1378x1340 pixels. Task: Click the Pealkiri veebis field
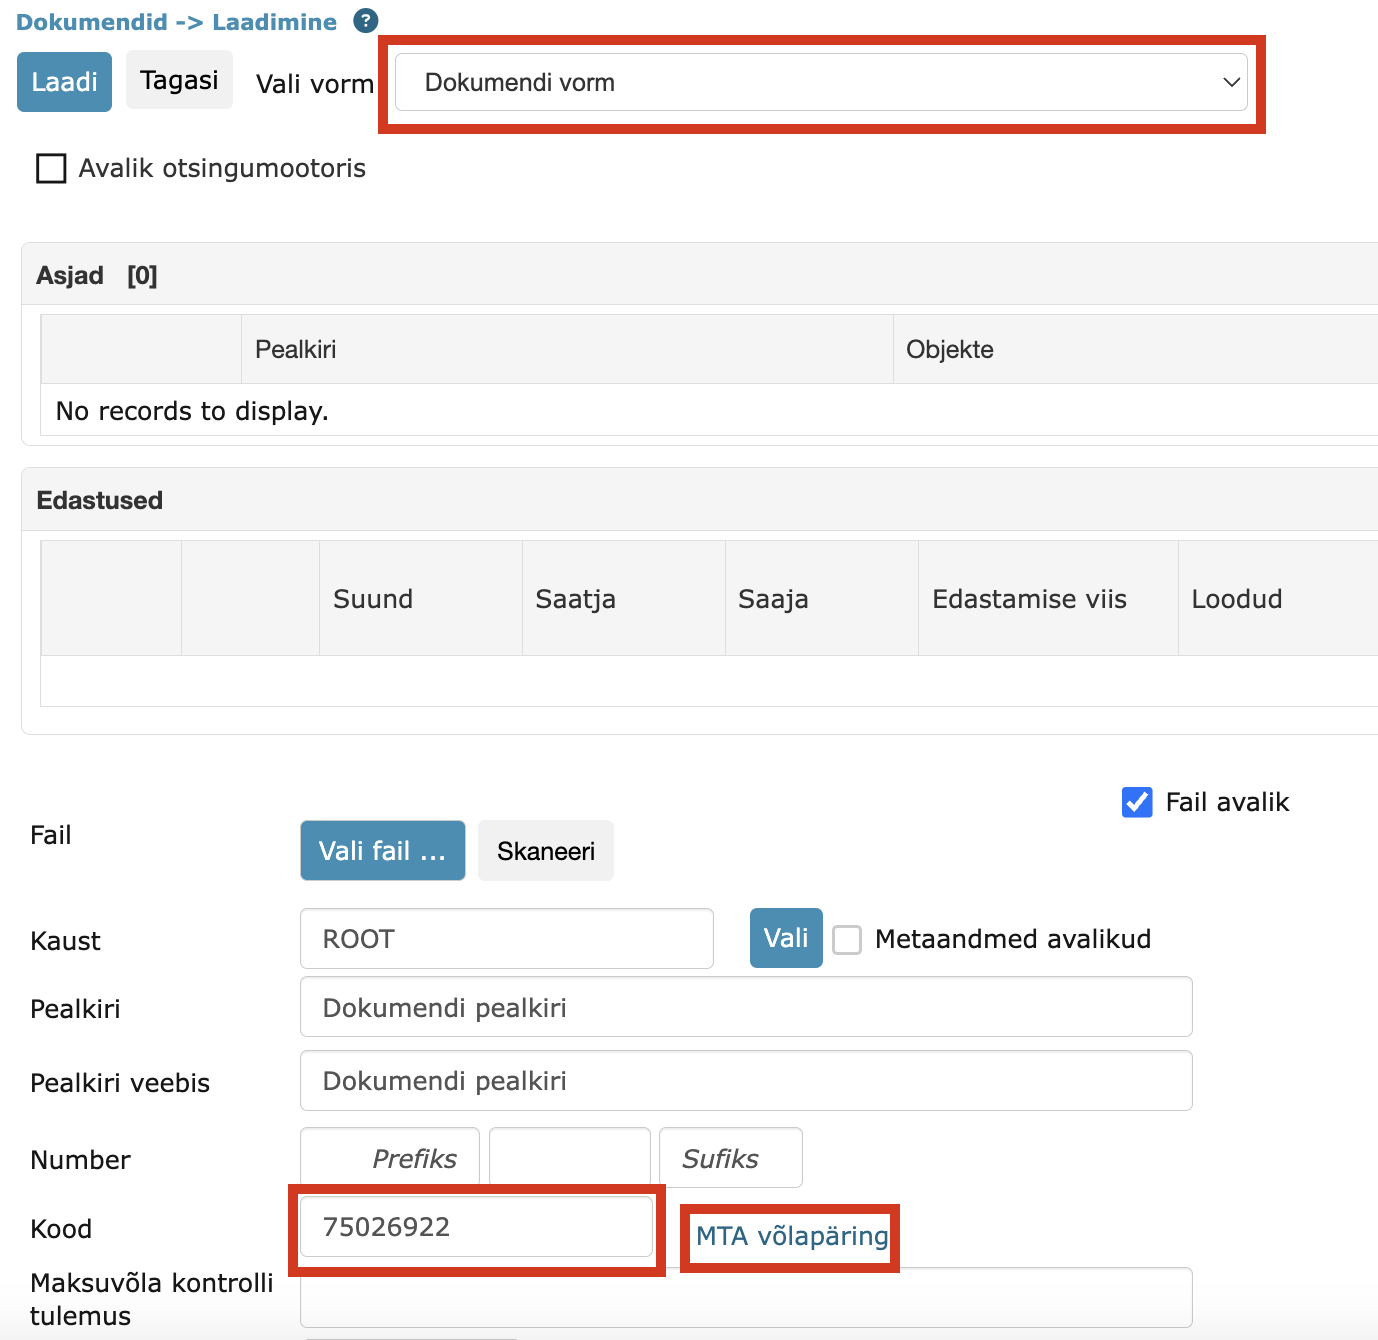[746, 1081]
